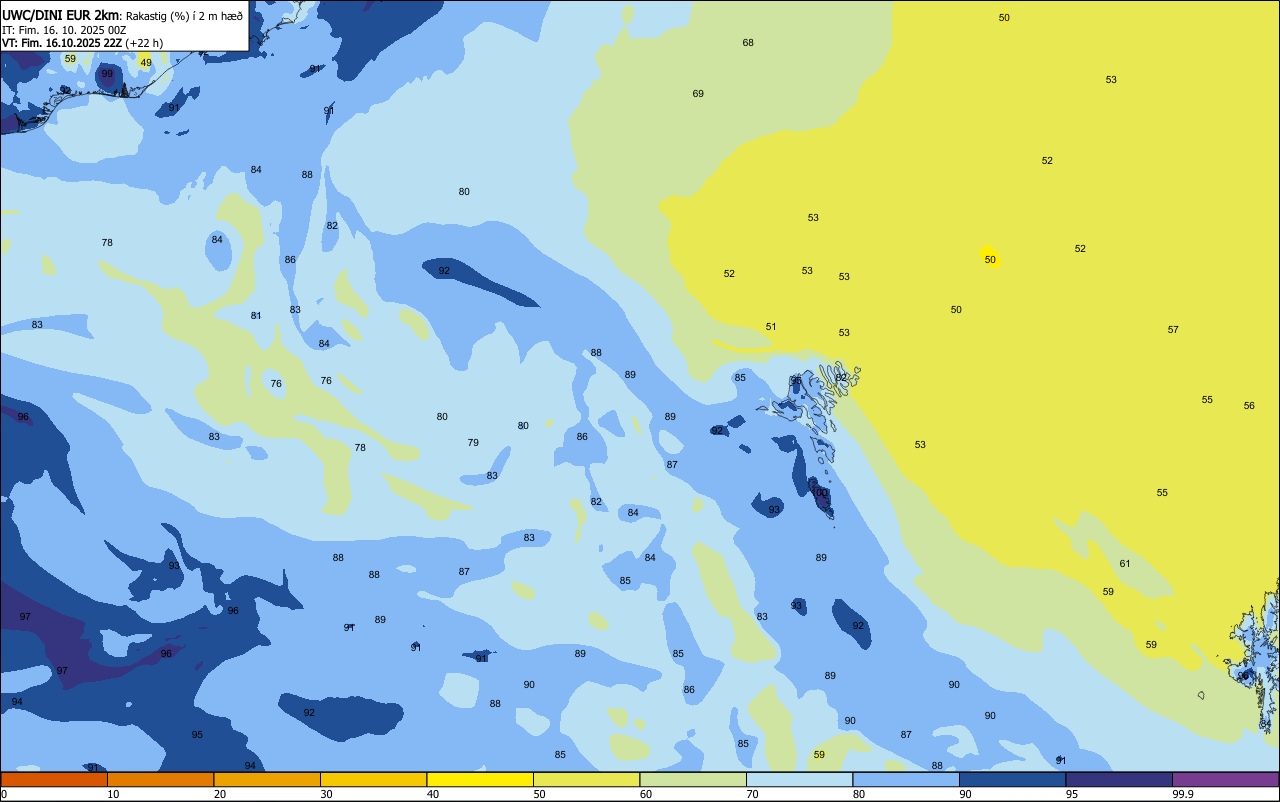Click the humidity value '95' in the dark blue area
Screen dimensions: 1280x802
[x=197, y=735]
